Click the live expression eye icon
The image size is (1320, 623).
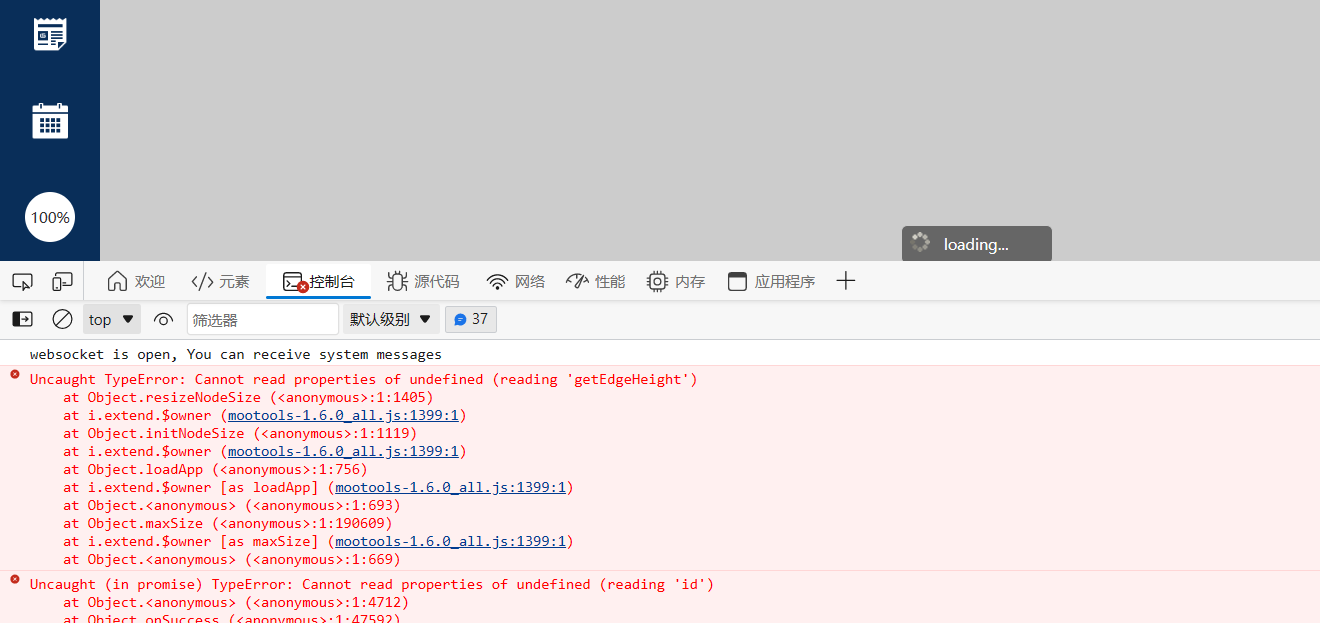point(163,320)
